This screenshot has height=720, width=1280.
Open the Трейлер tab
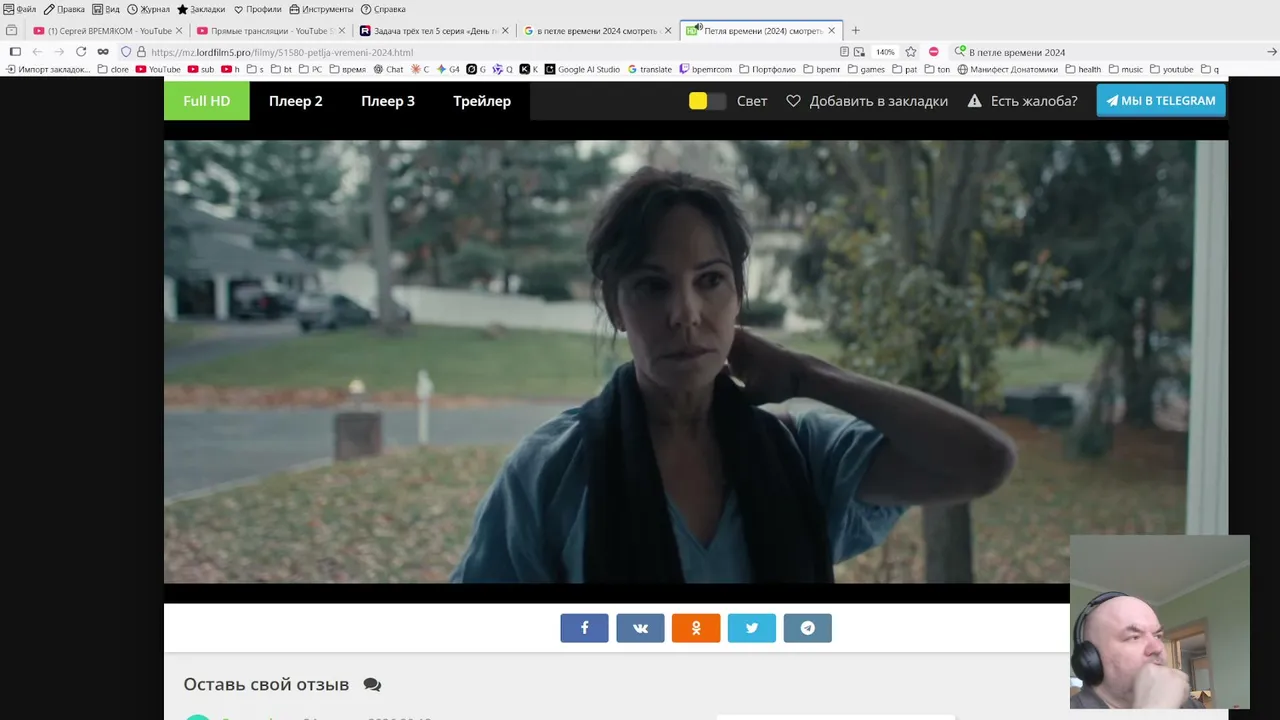point(482,101)
